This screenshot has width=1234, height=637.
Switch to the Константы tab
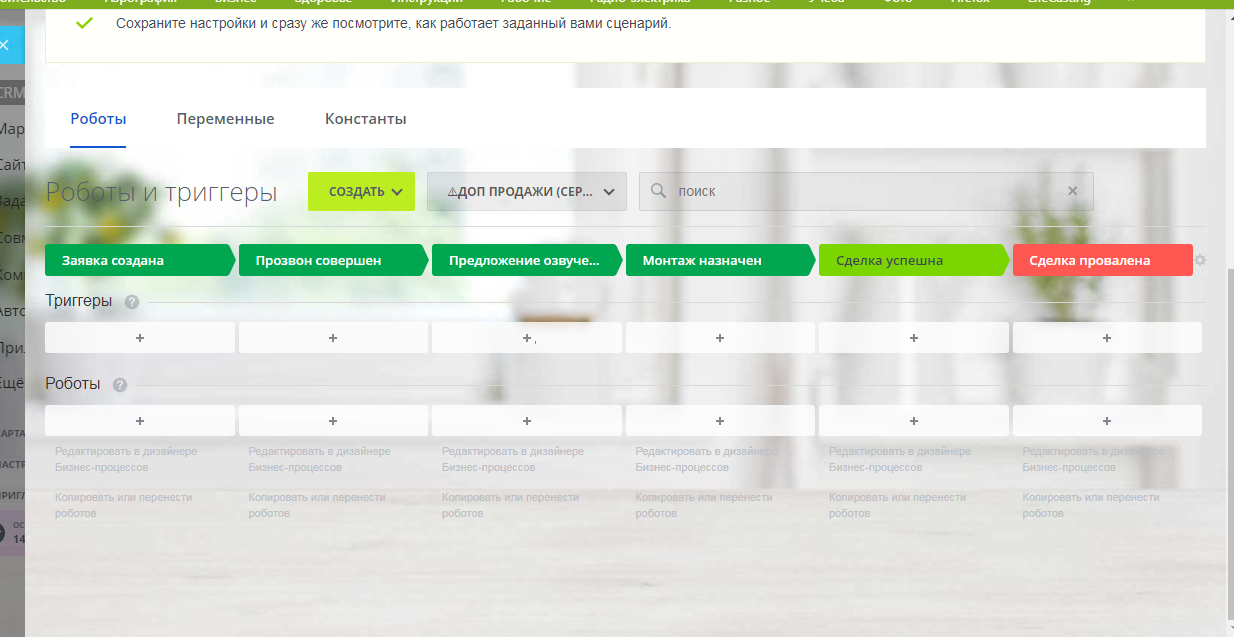coord(365,119)
